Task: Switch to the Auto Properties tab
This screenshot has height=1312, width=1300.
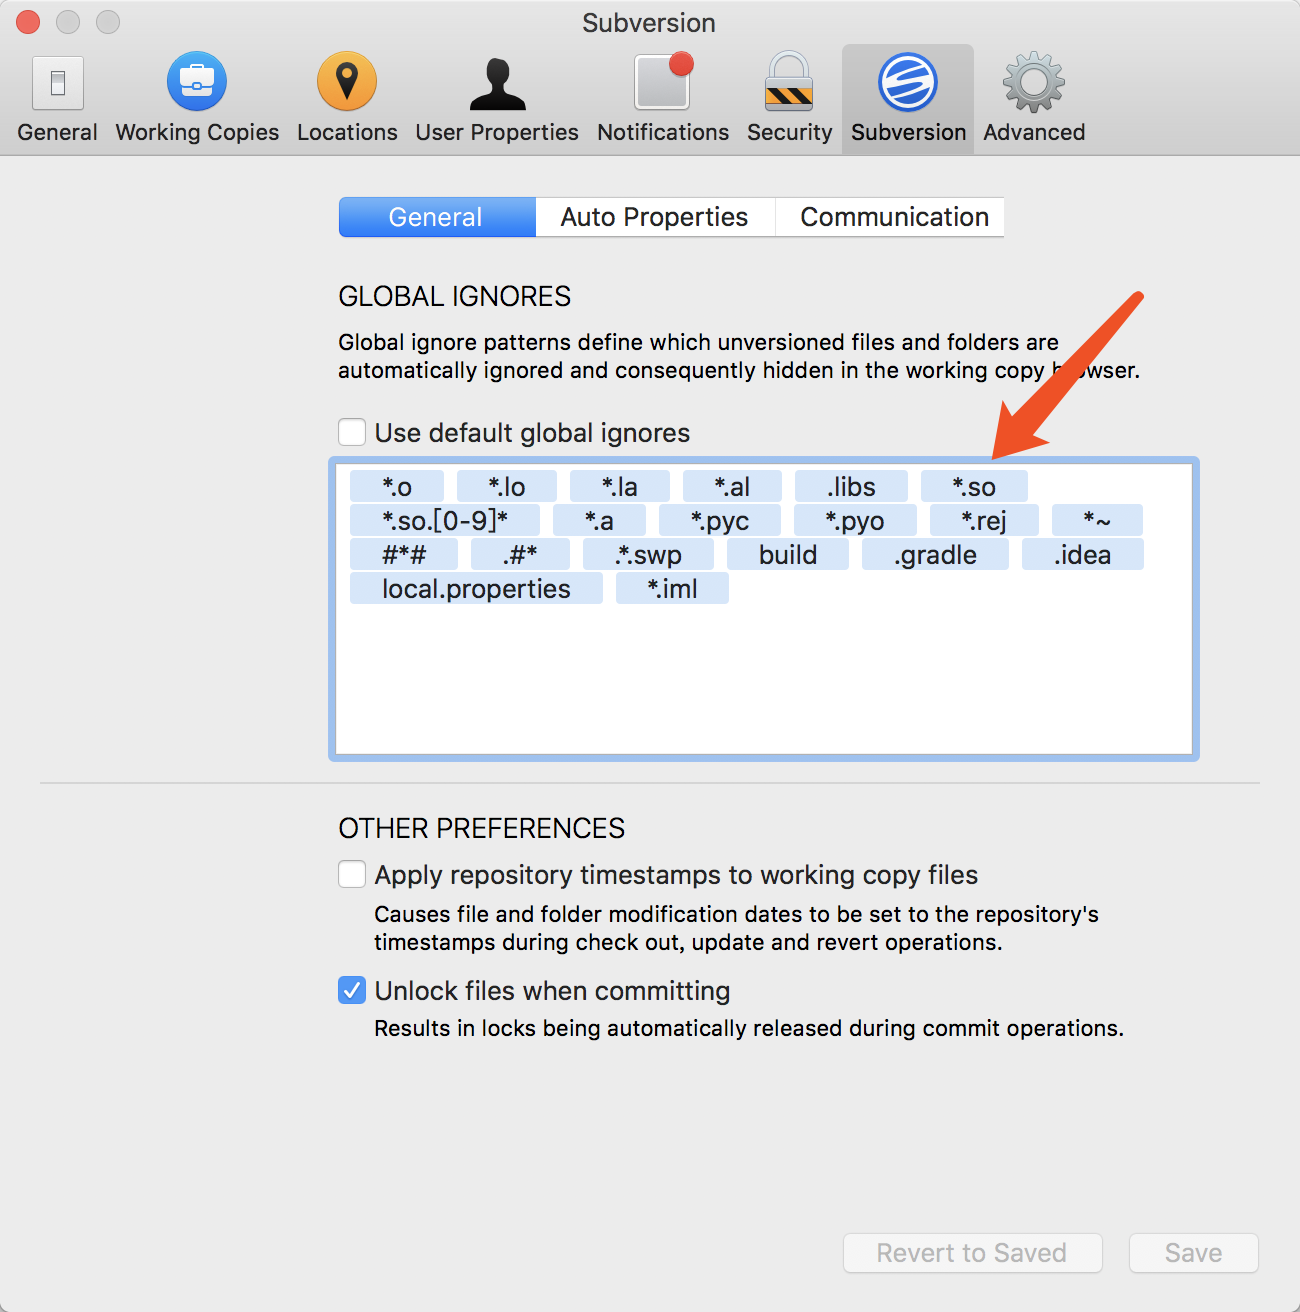Action: [x=655, y=217]
